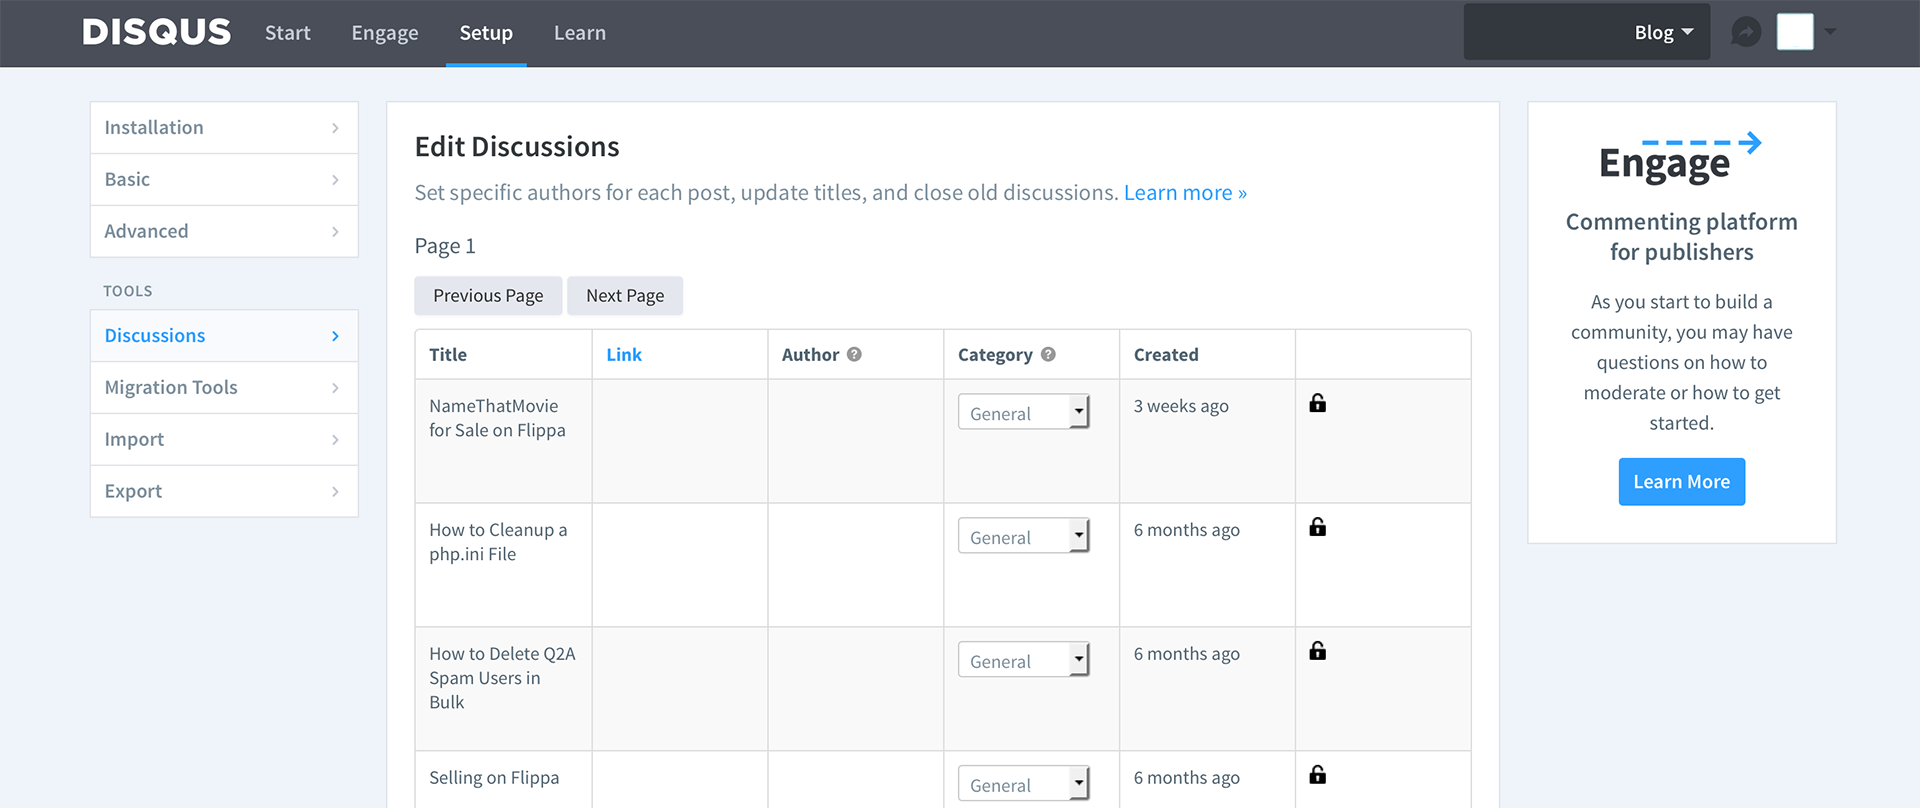Viewport: 1920px width, 808px height.
Task: Open Category dropdown for NameThatMovie row
Action: pos(1023,412)
